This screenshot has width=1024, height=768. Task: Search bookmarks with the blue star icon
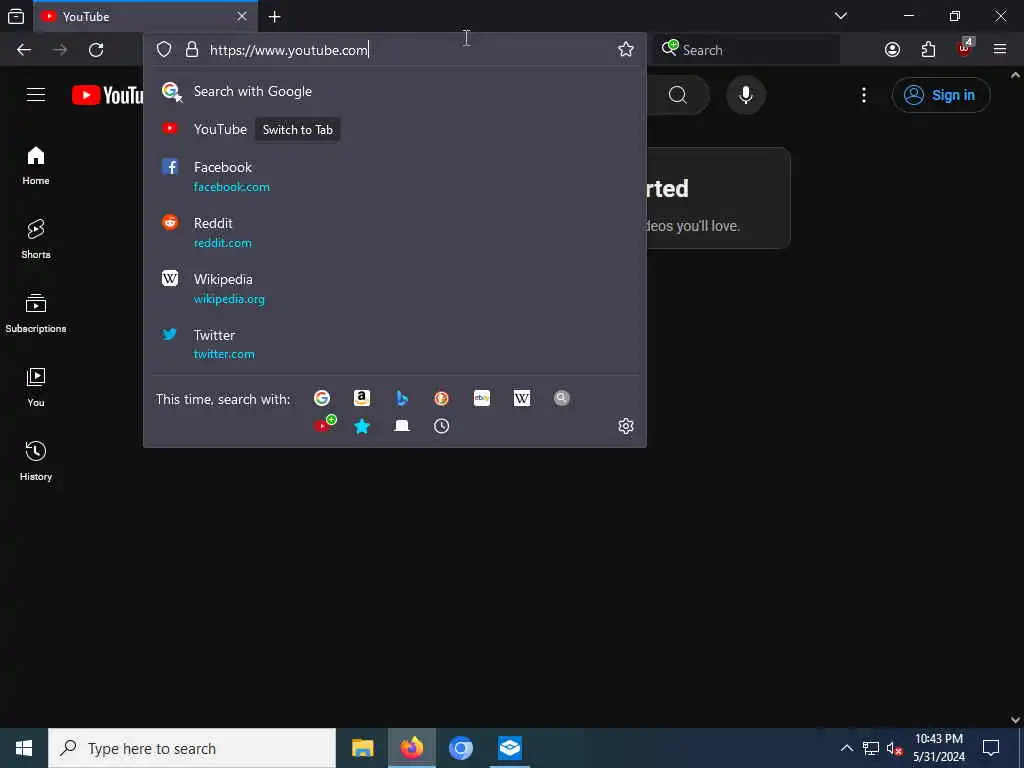pyautogui.click(x=362, y=426)
